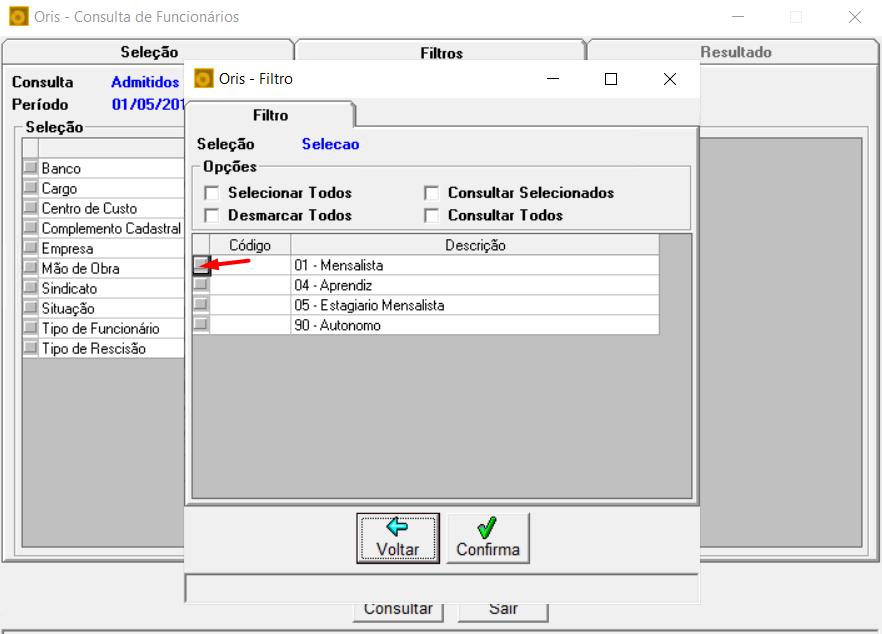The width and height of the screenshot is (882, 634).
Task: Close the Oris - Filtro dialog
Action: [669, 79]
